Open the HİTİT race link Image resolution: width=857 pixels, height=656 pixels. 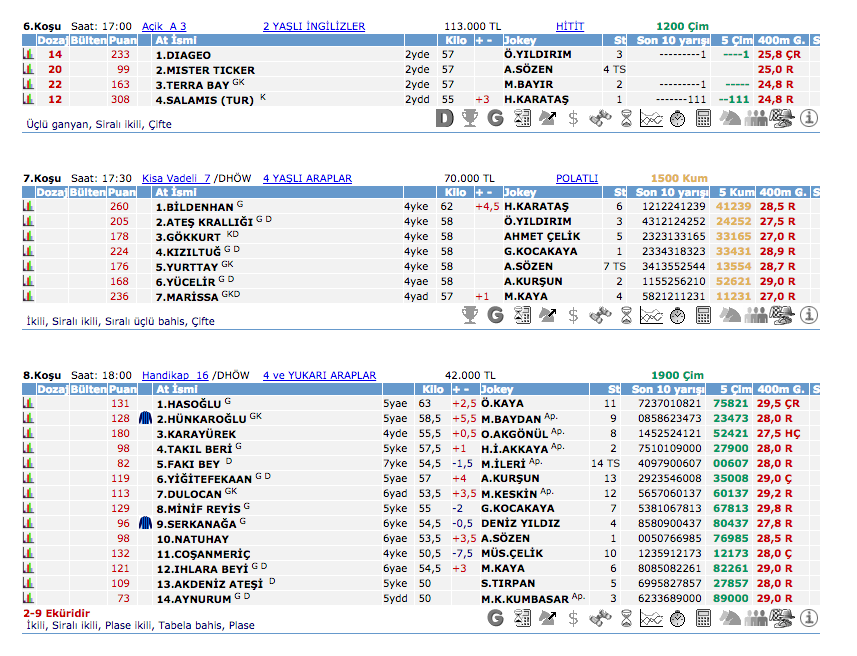[x=569, y=26]
